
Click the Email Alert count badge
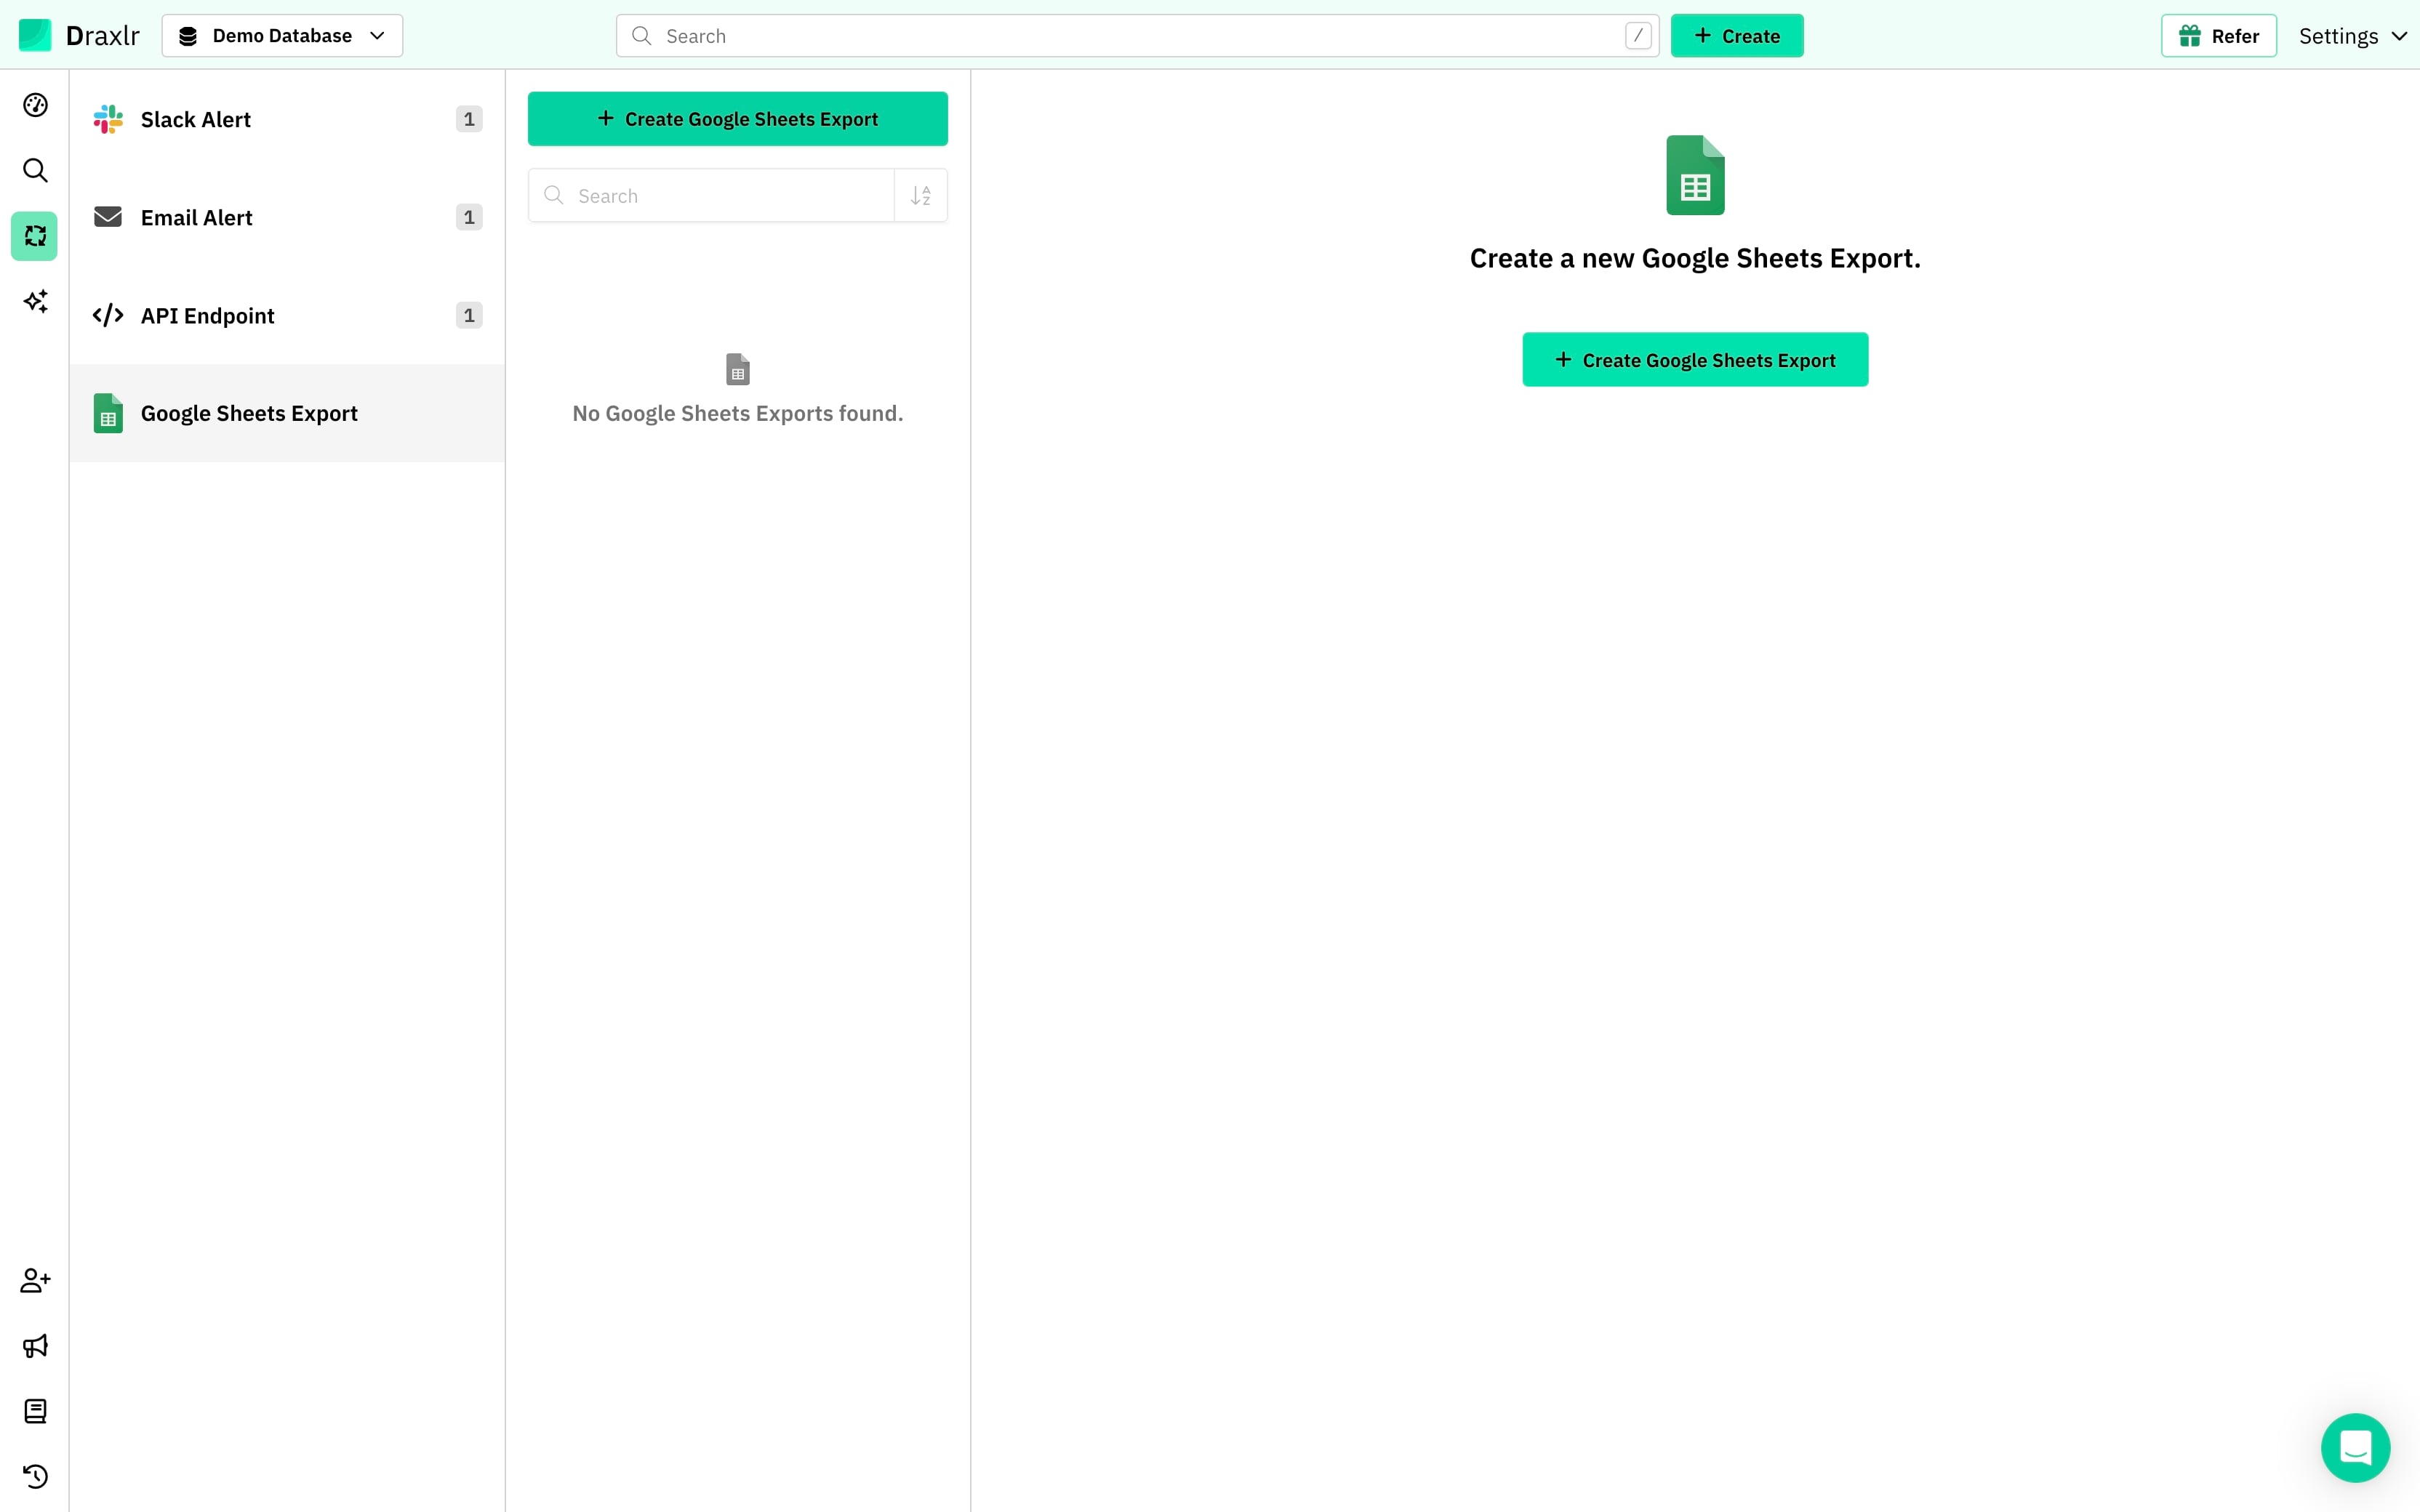469,217
